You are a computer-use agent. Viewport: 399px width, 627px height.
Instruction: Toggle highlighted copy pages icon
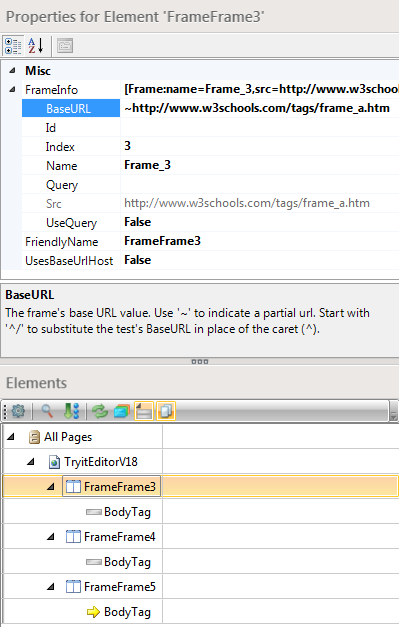click(166, 411)
